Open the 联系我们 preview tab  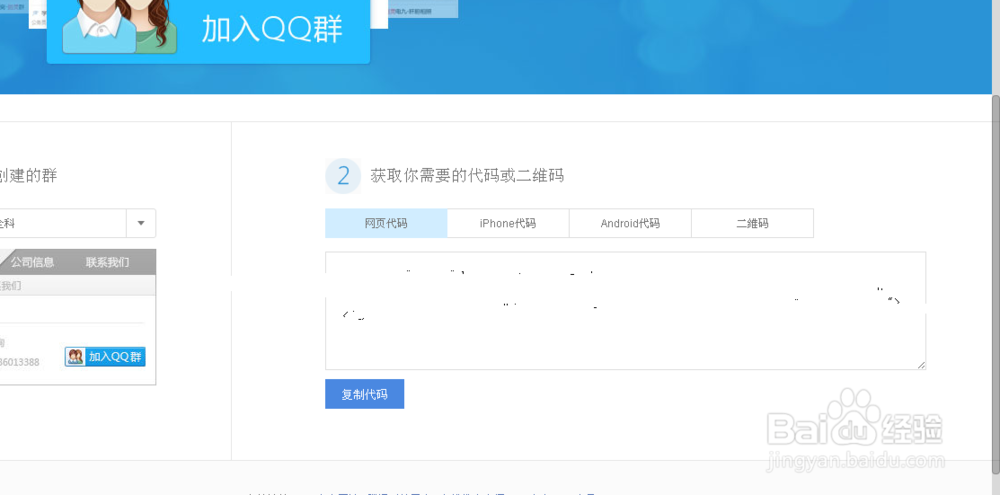coord(108,262)
